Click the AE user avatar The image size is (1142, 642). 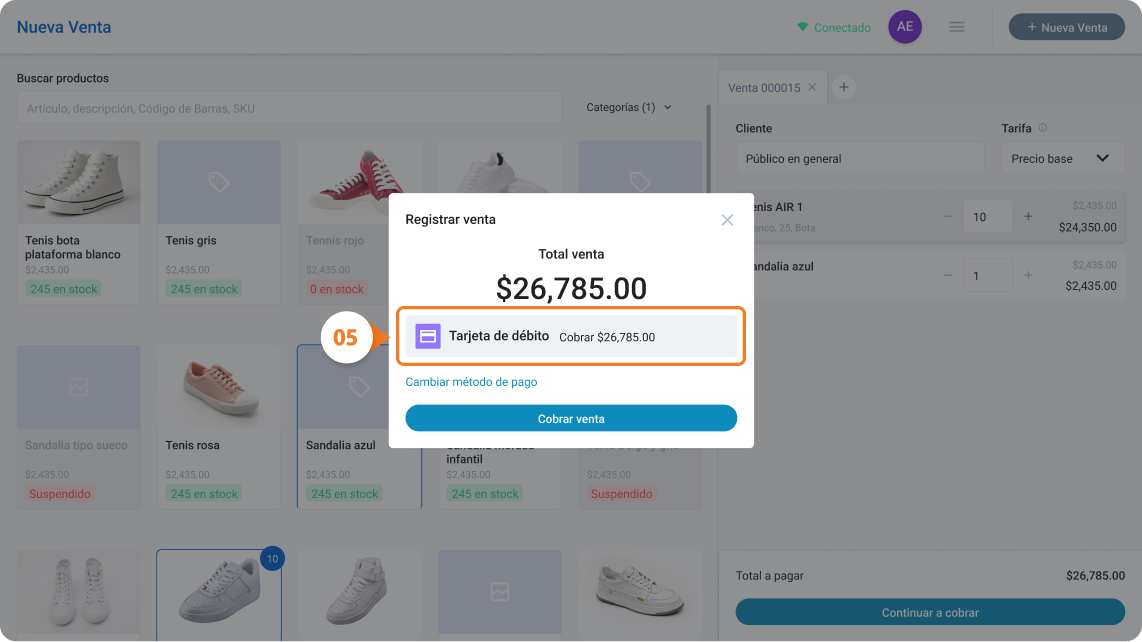905,27
